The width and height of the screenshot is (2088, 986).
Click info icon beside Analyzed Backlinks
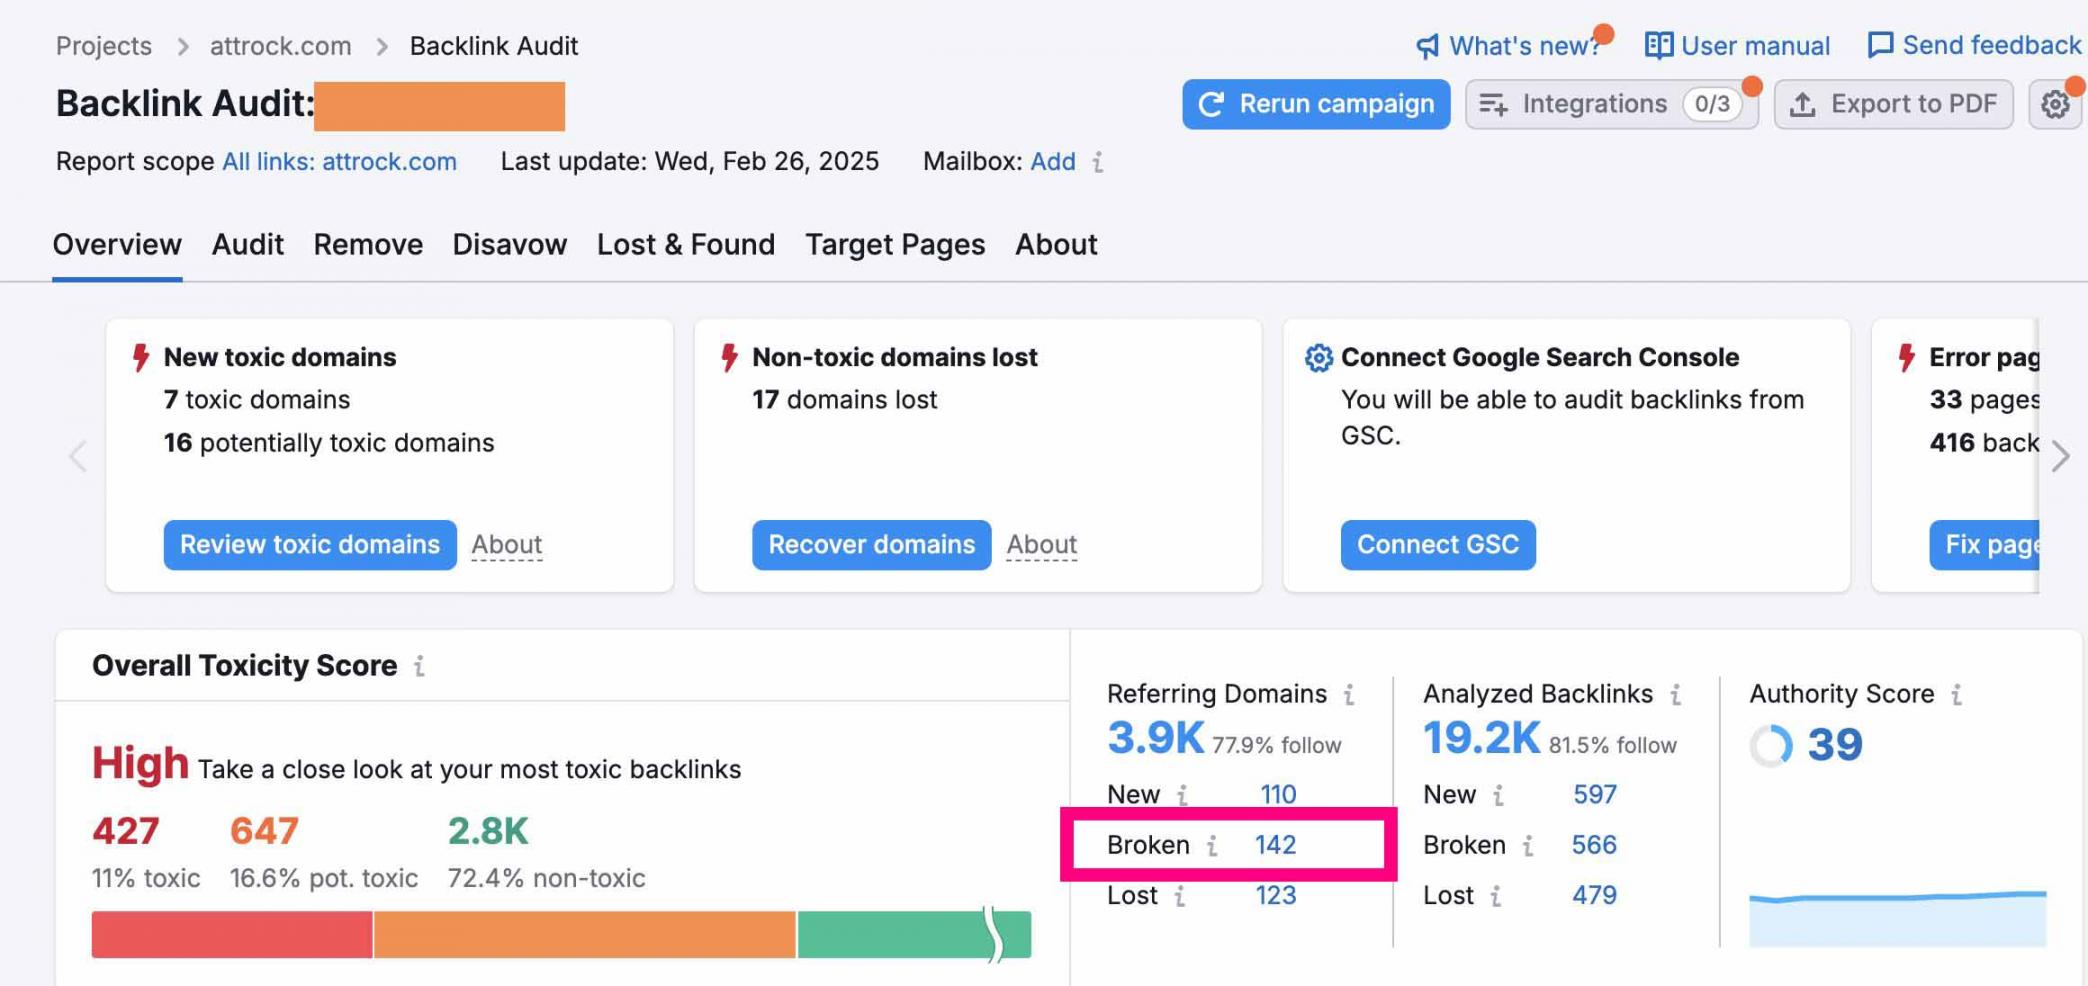[x=1676, y=694]
